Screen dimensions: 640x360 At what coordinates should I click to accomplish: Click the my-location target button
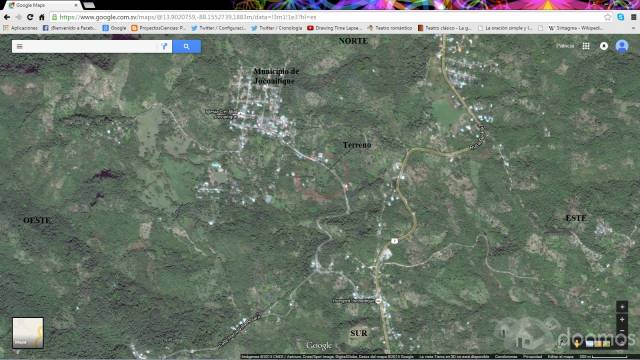(x=622, y=307)
